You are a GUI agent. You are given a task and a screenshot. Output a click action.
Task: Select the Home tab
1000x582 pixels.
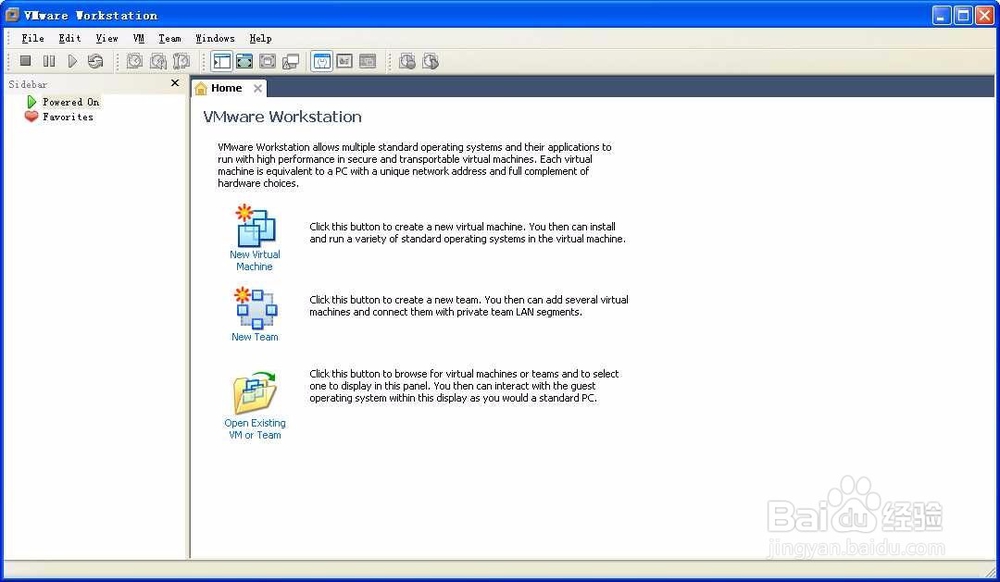(x=228, y=88)
